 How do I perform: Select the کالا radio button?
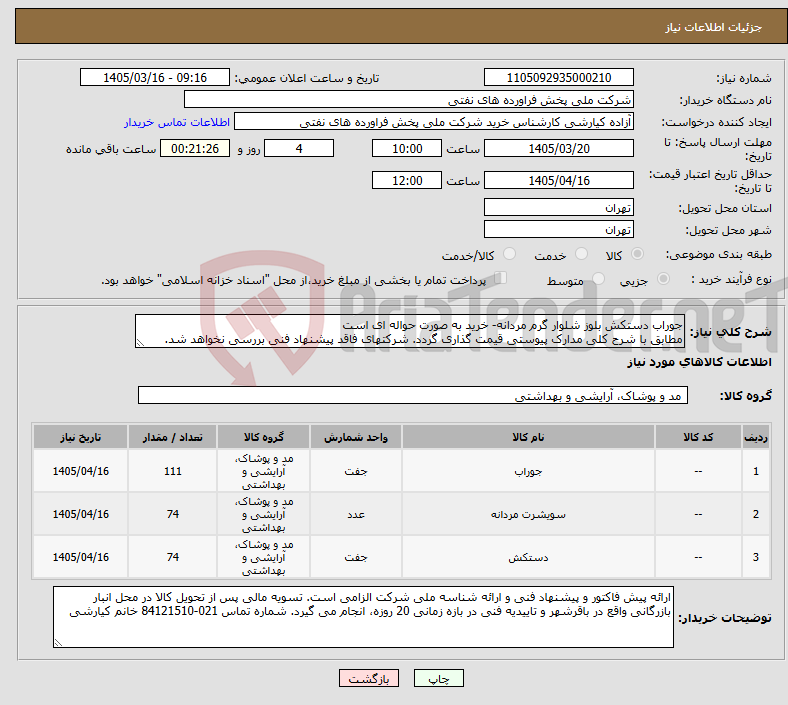637,254
